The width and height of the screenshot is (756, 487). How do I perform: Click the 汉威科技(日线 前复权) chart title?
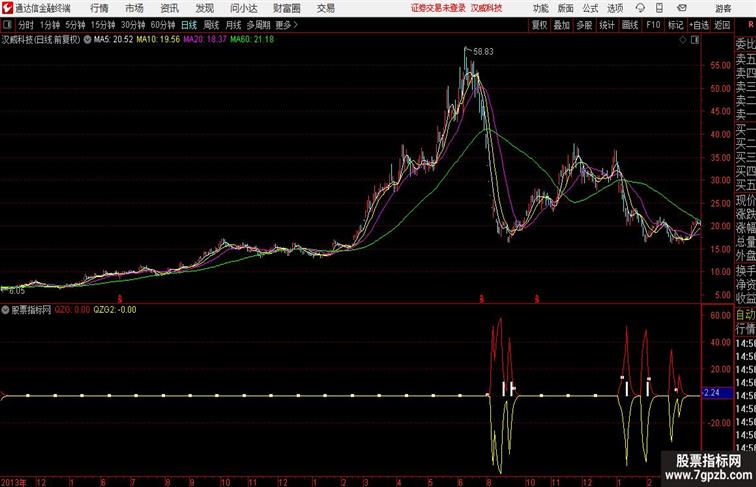(41, 40)
